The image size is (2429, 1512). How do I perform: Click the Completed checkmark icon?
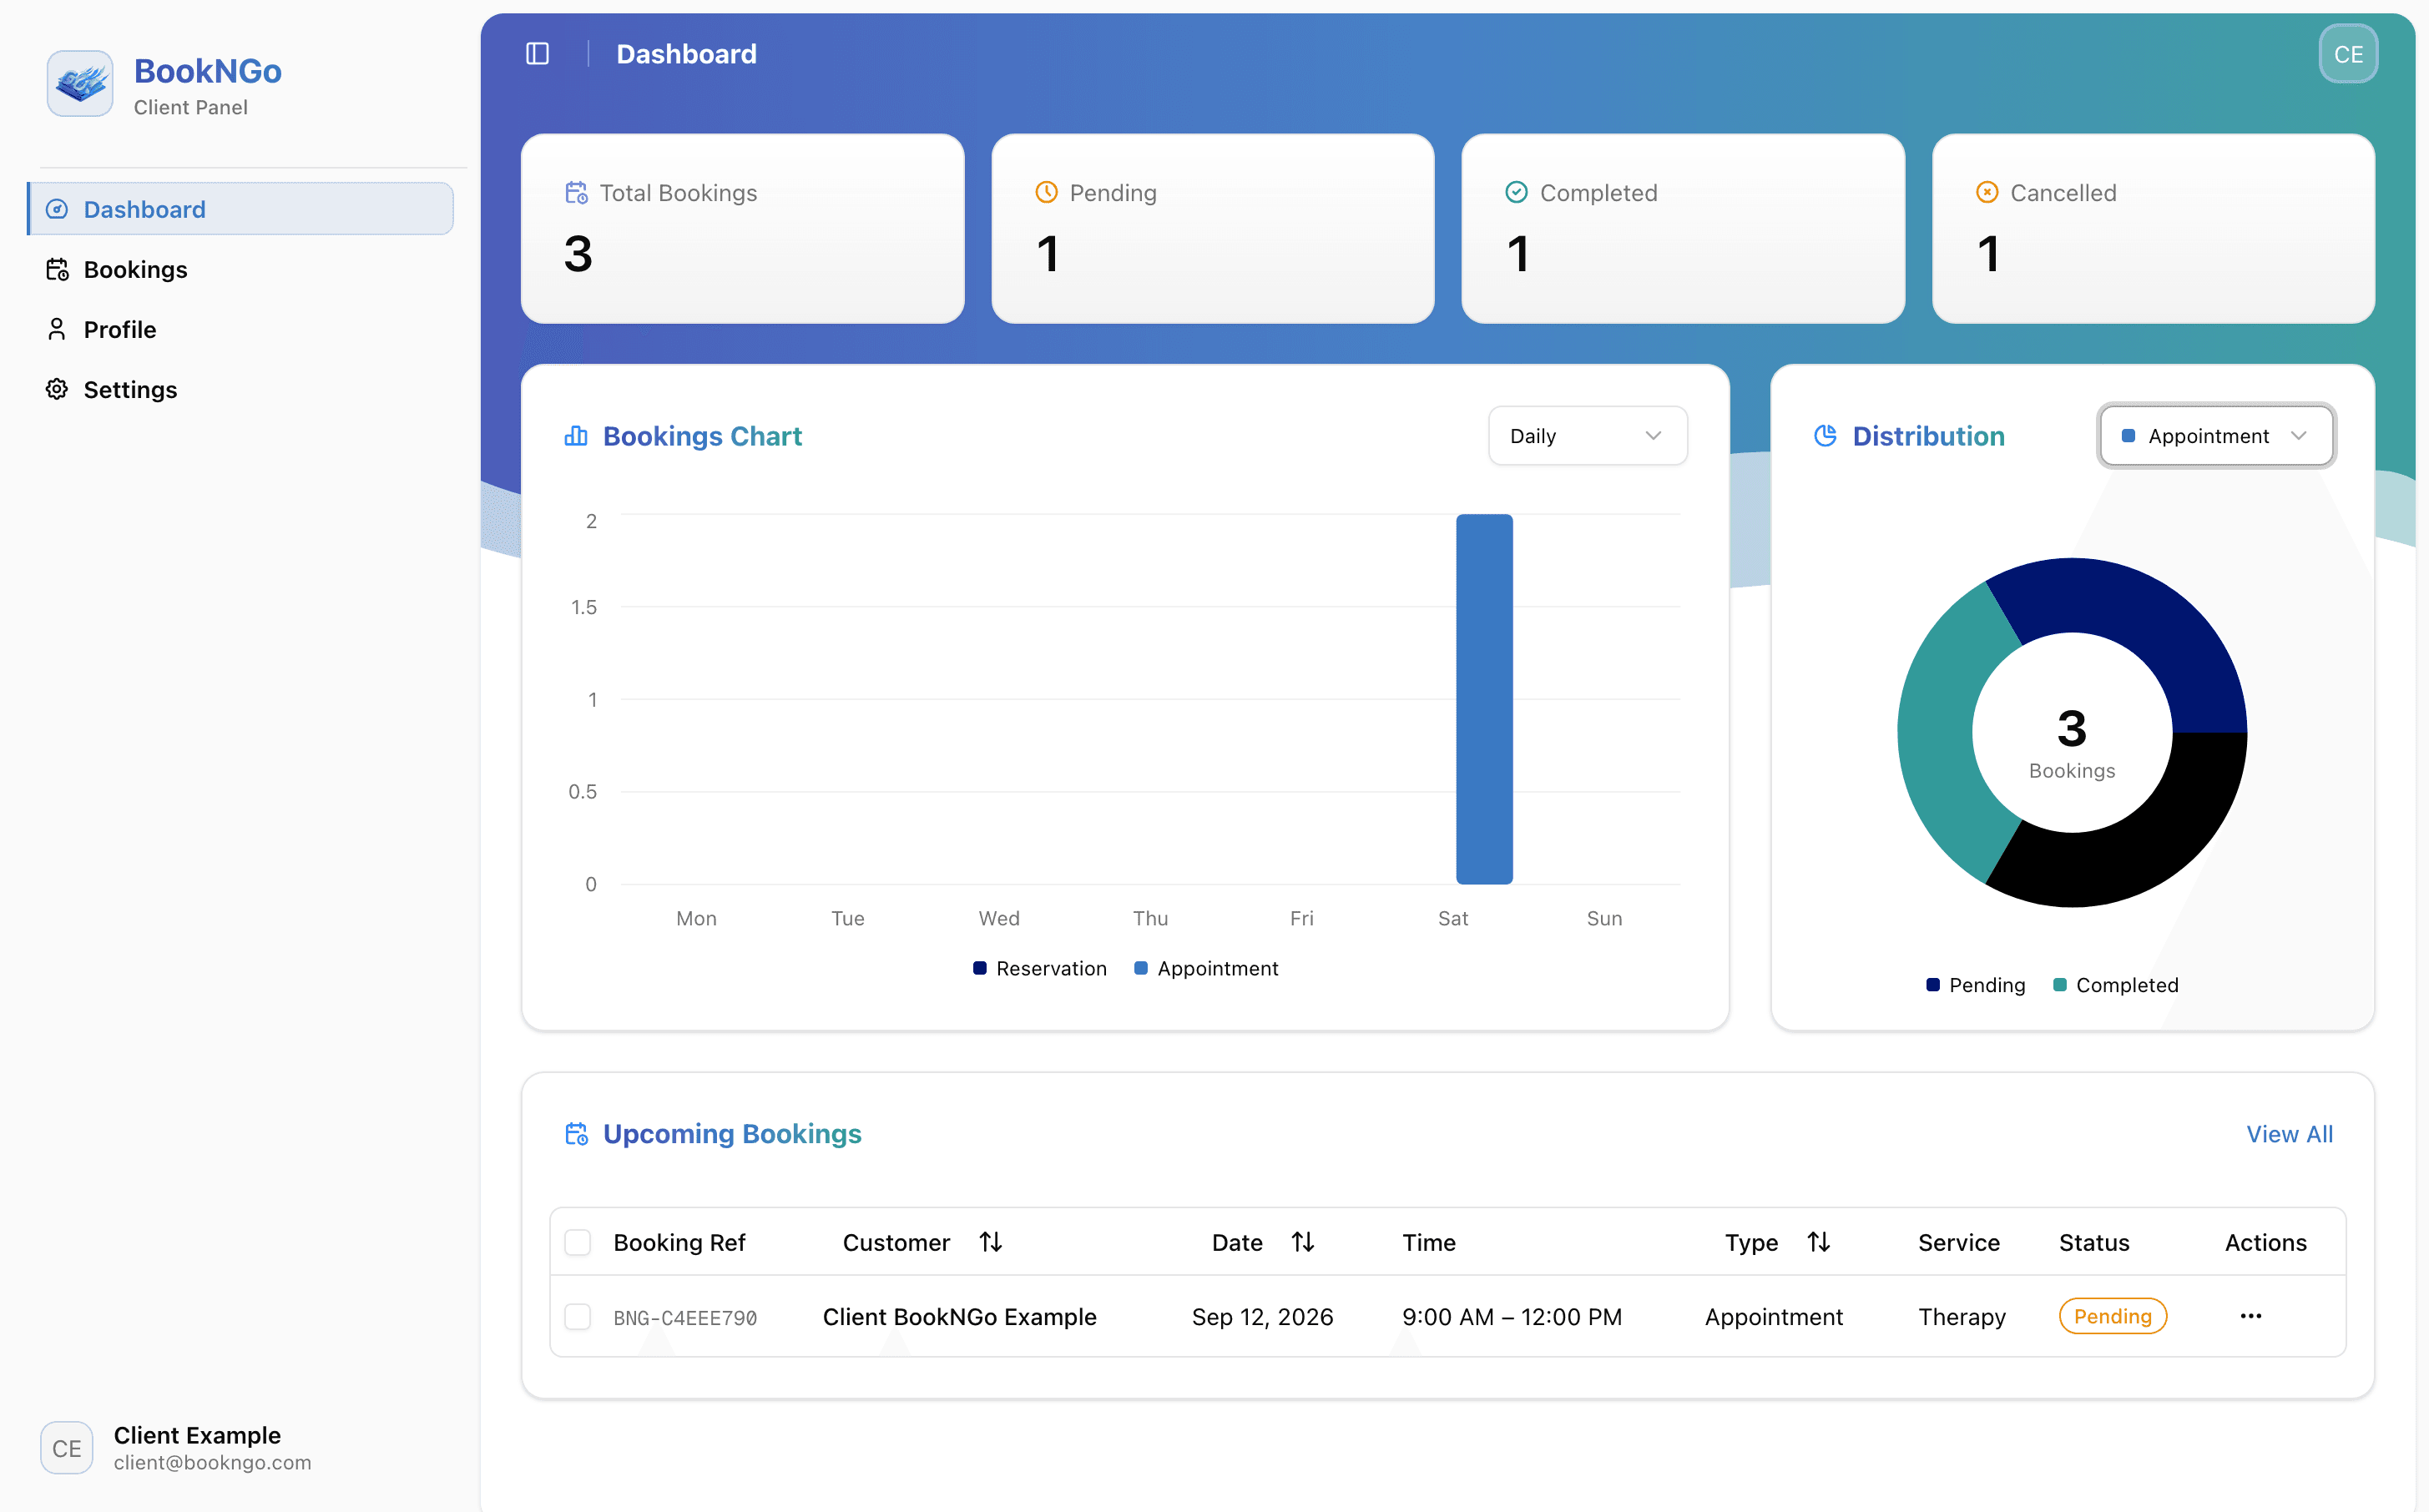tap(1516, 193)
